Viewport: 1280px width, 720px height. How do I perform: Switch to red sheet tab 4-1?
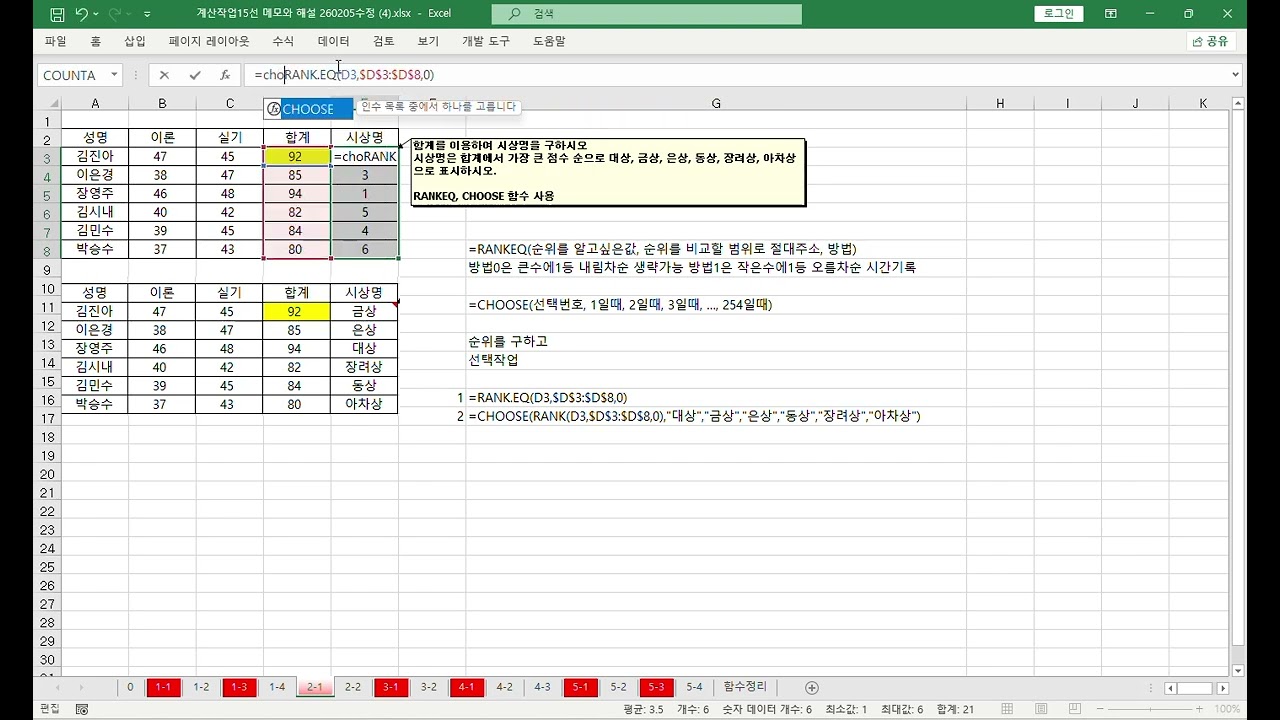[x=467, y=688]
